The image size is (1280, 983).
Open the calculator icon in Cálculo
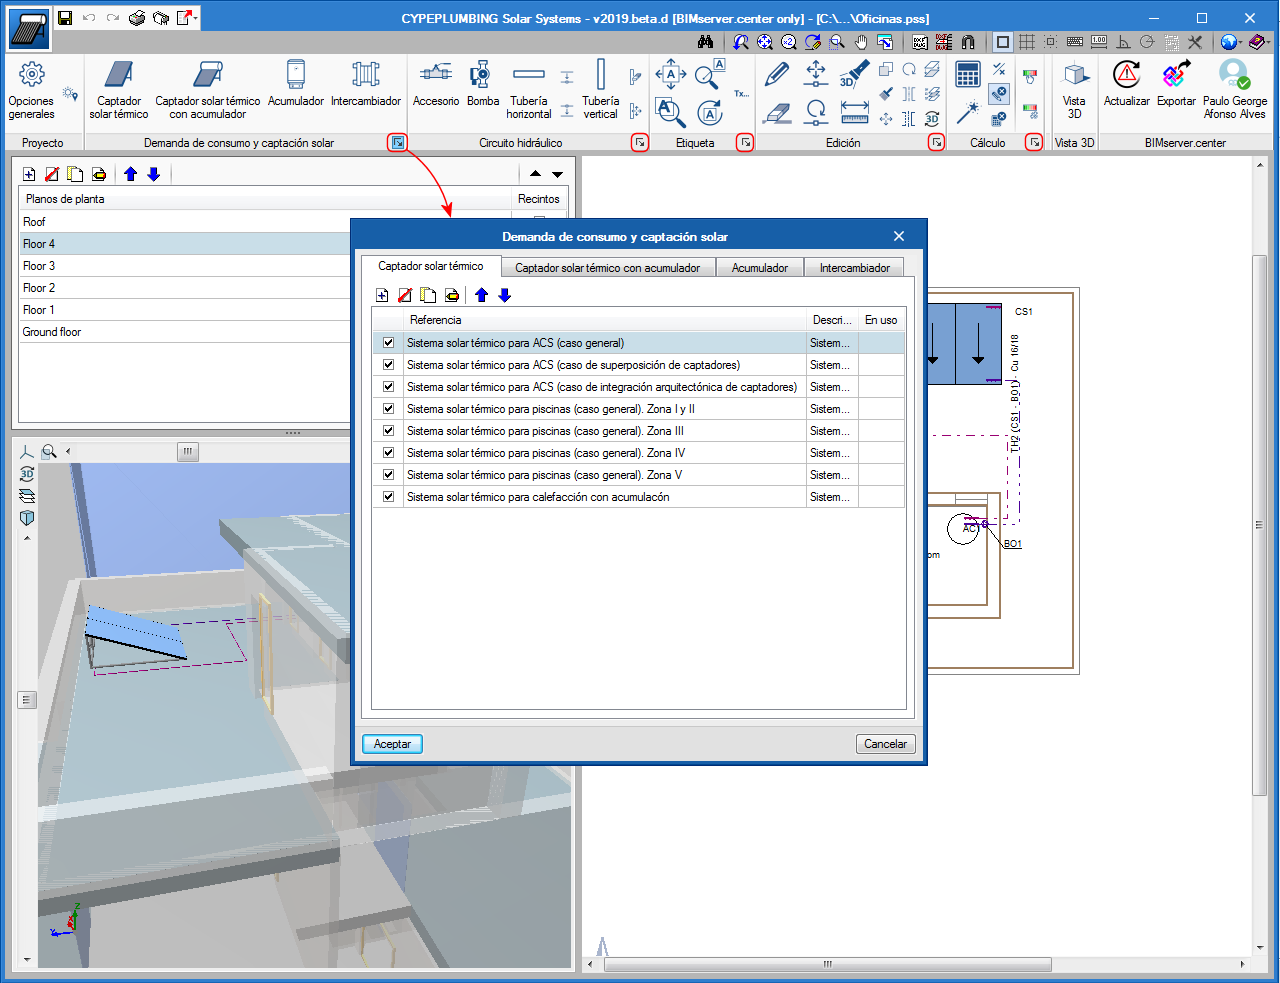coord(968,74)
